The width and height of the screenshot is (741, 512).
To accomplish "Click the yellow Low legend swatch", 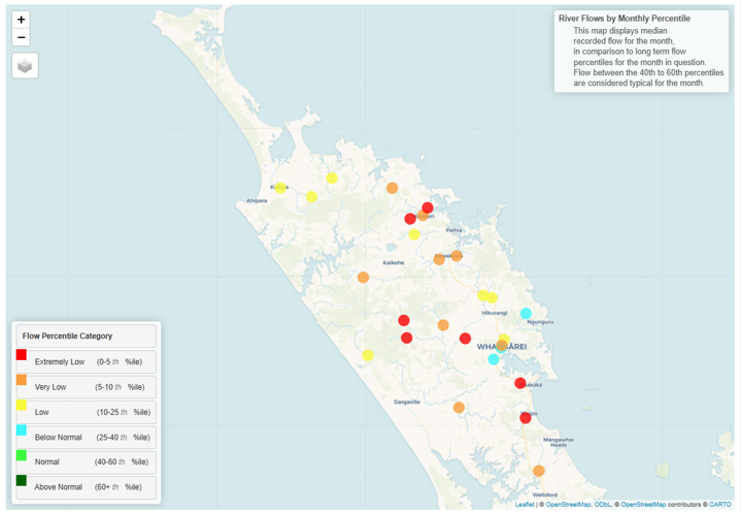I will 21,405.
